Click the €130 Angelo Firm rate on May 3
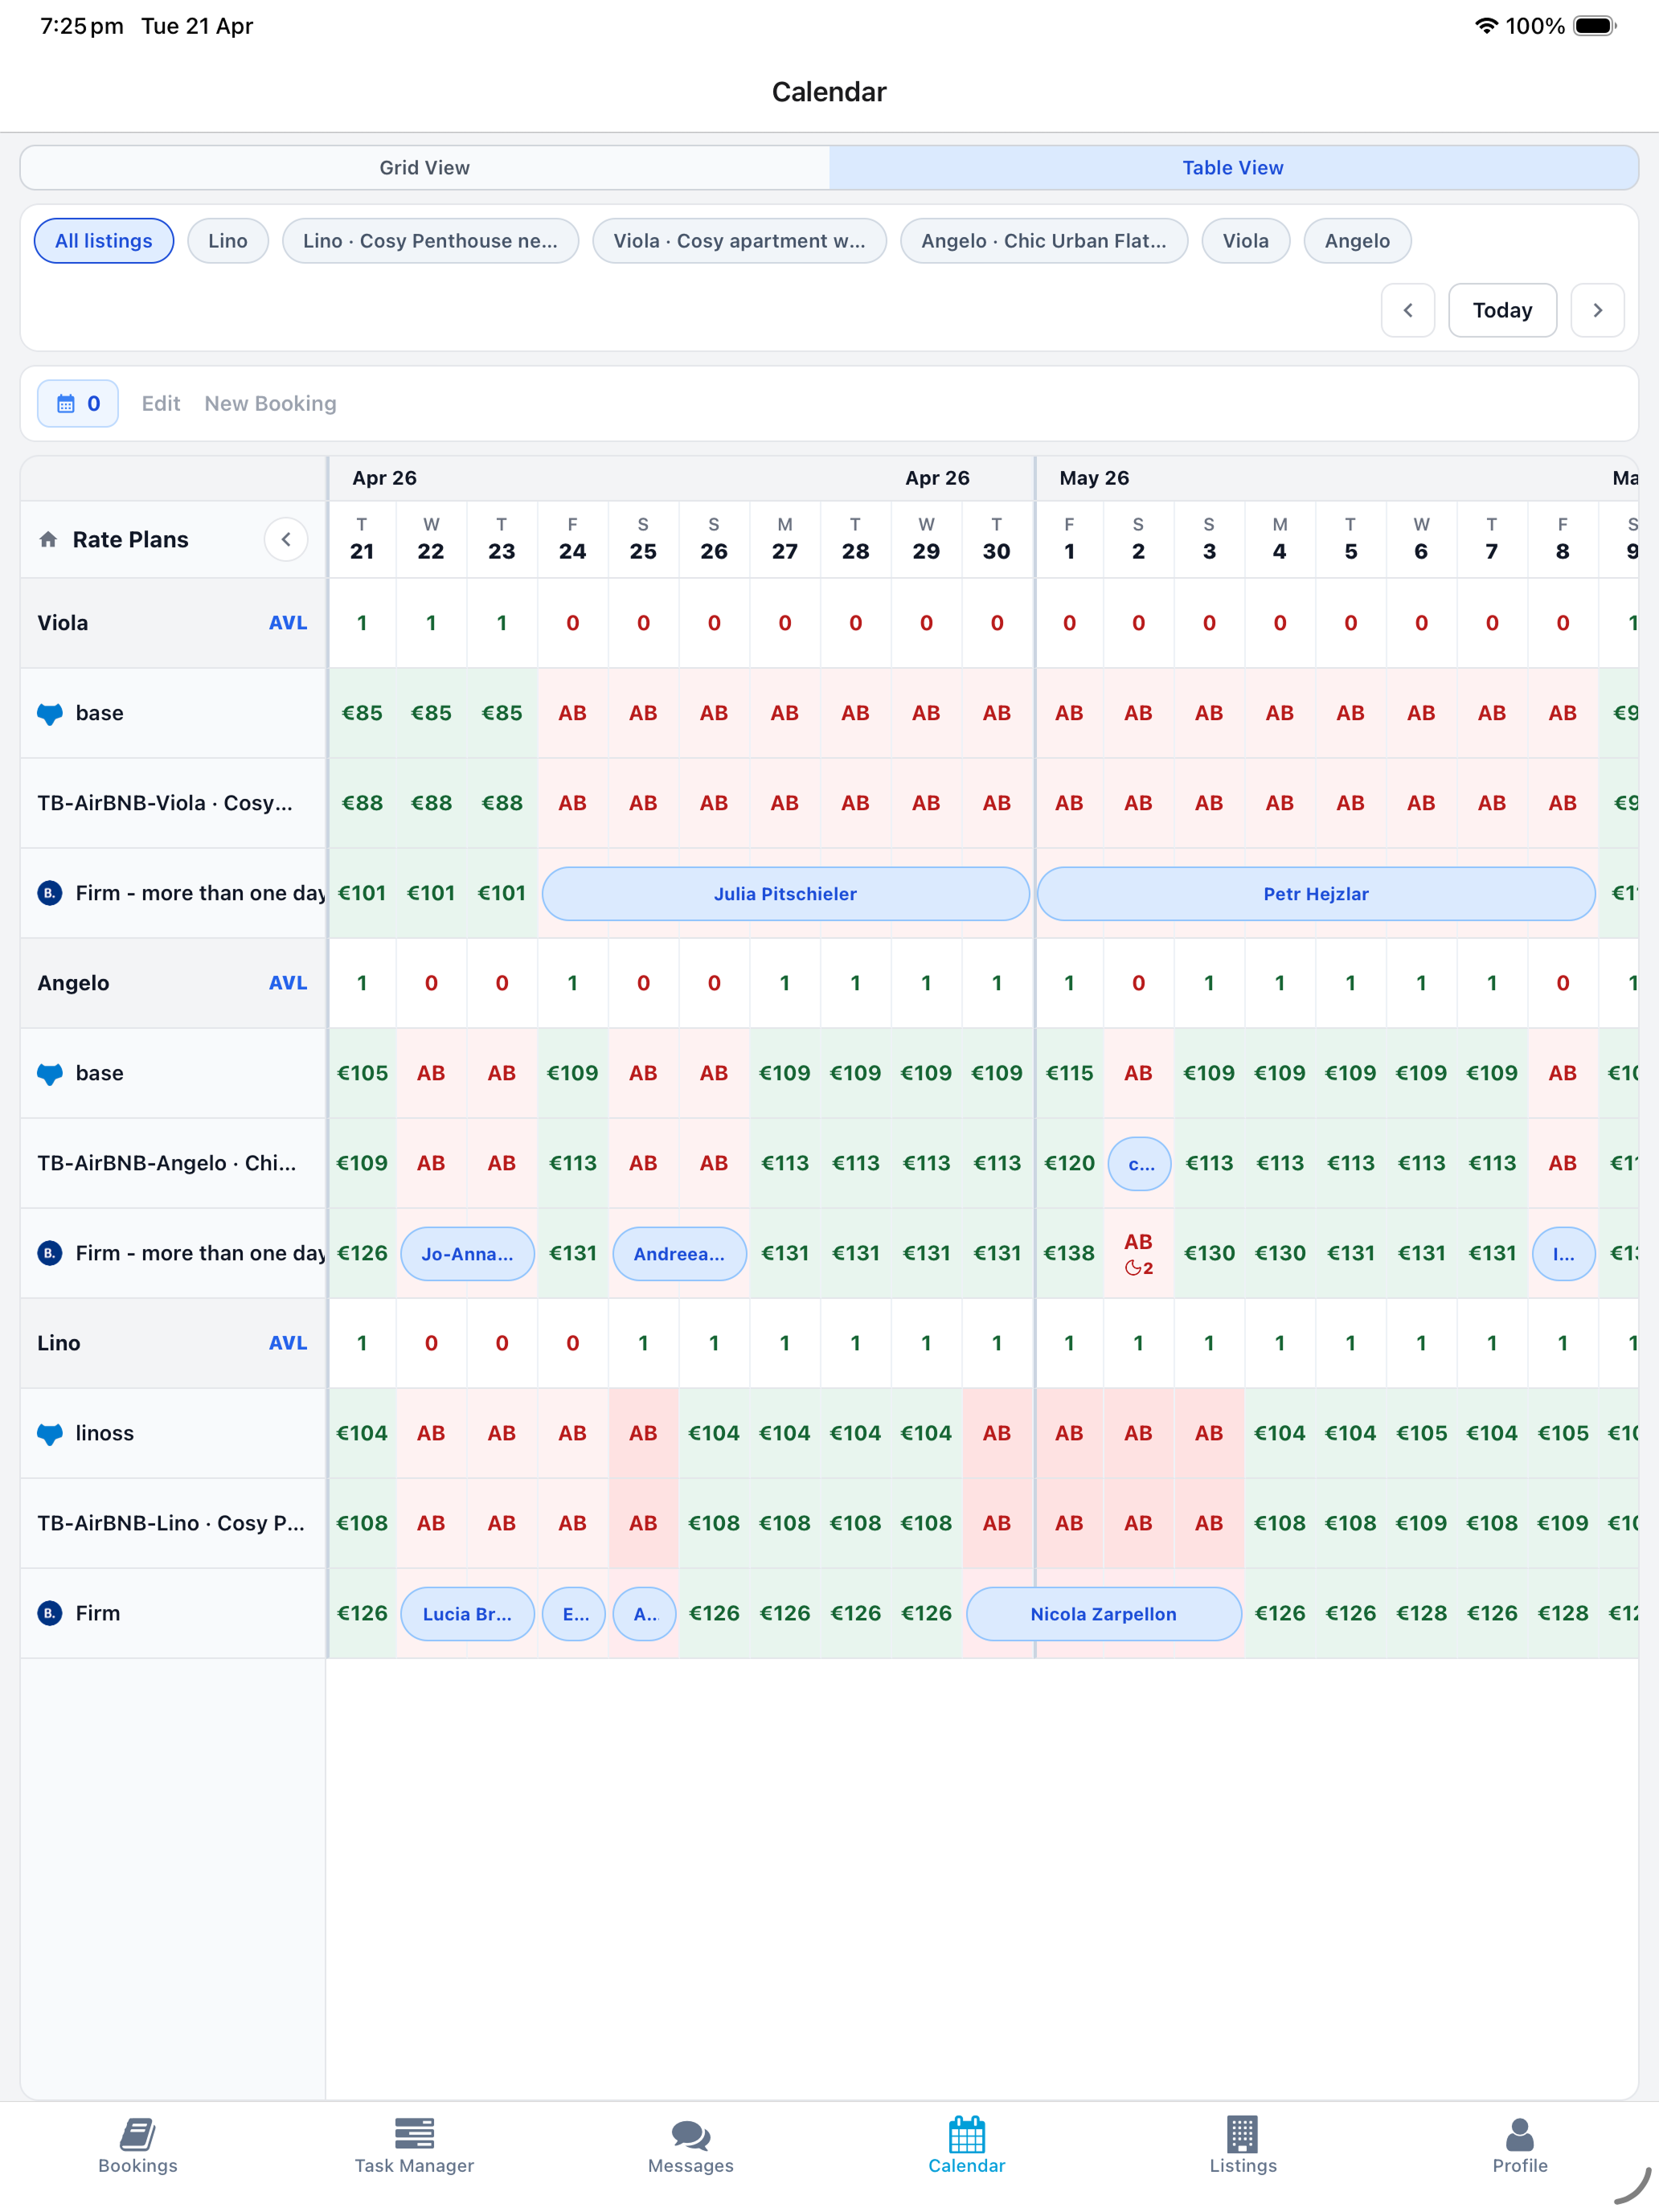 [1209, 1253]
